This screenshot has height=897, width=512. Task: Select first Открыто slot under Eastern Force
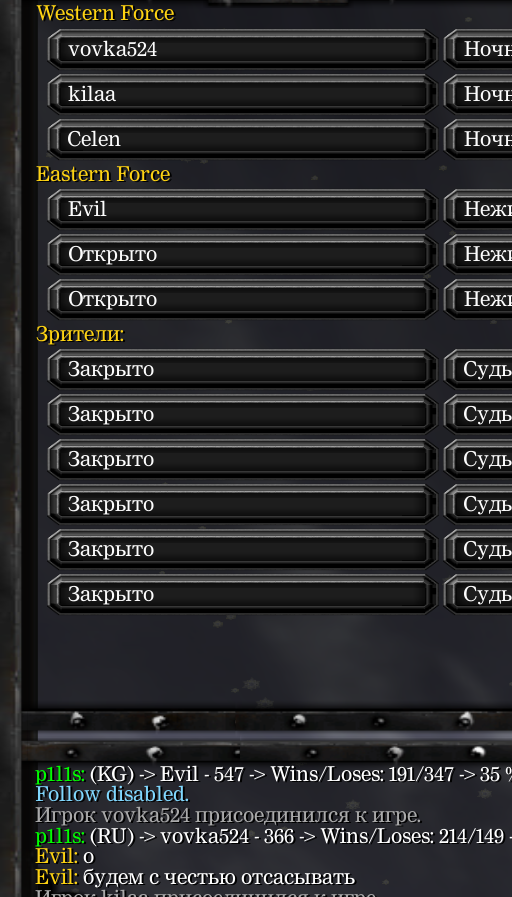coord(242,255)
